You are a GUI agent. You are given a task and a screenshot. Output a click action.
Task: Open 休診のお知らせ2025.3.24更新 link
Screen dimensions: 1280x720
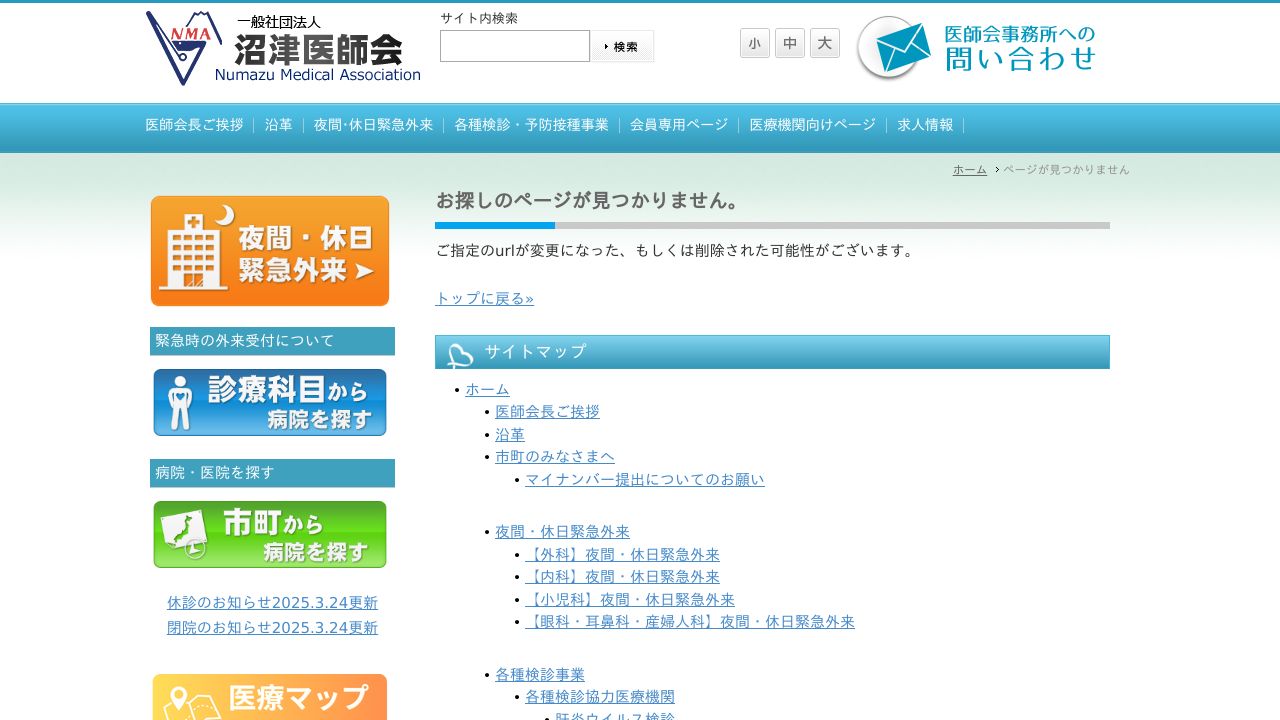click(271, 602)
